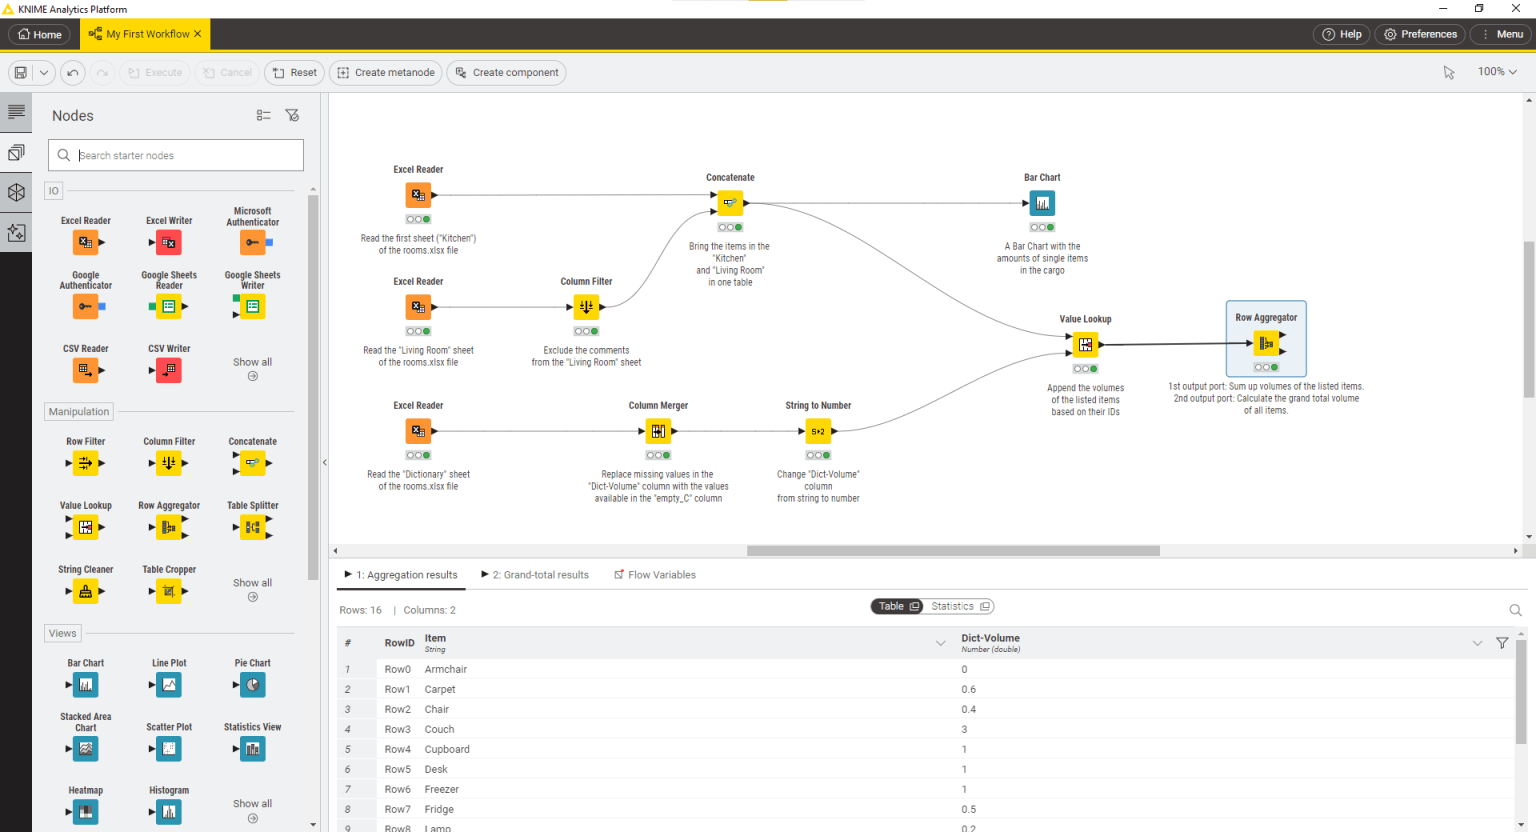Viewport: 1536px width, 832px height.
Task: Click the String to Number canvas node
Action: pyautogui.click(x=818, y=431)
